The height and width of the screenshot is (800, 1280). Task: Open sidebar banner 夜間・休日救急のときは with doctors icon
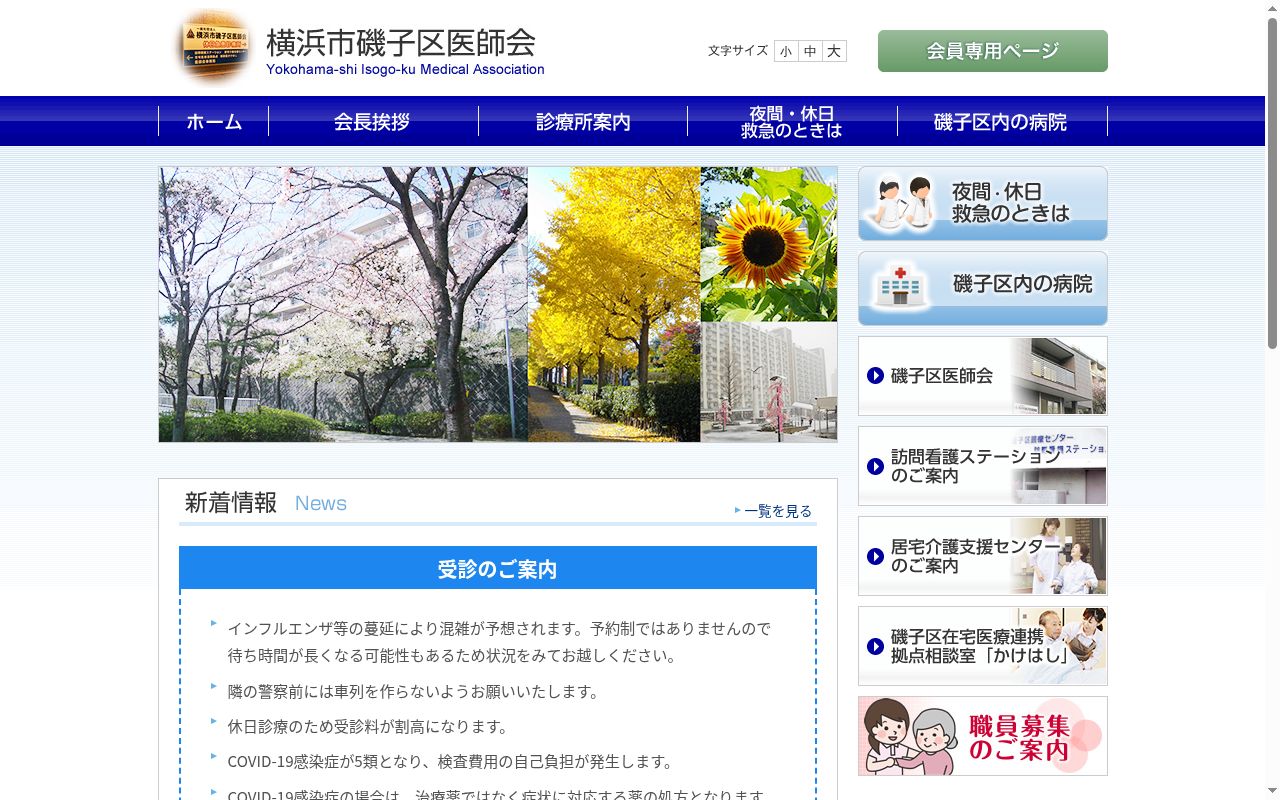(983, 203)
